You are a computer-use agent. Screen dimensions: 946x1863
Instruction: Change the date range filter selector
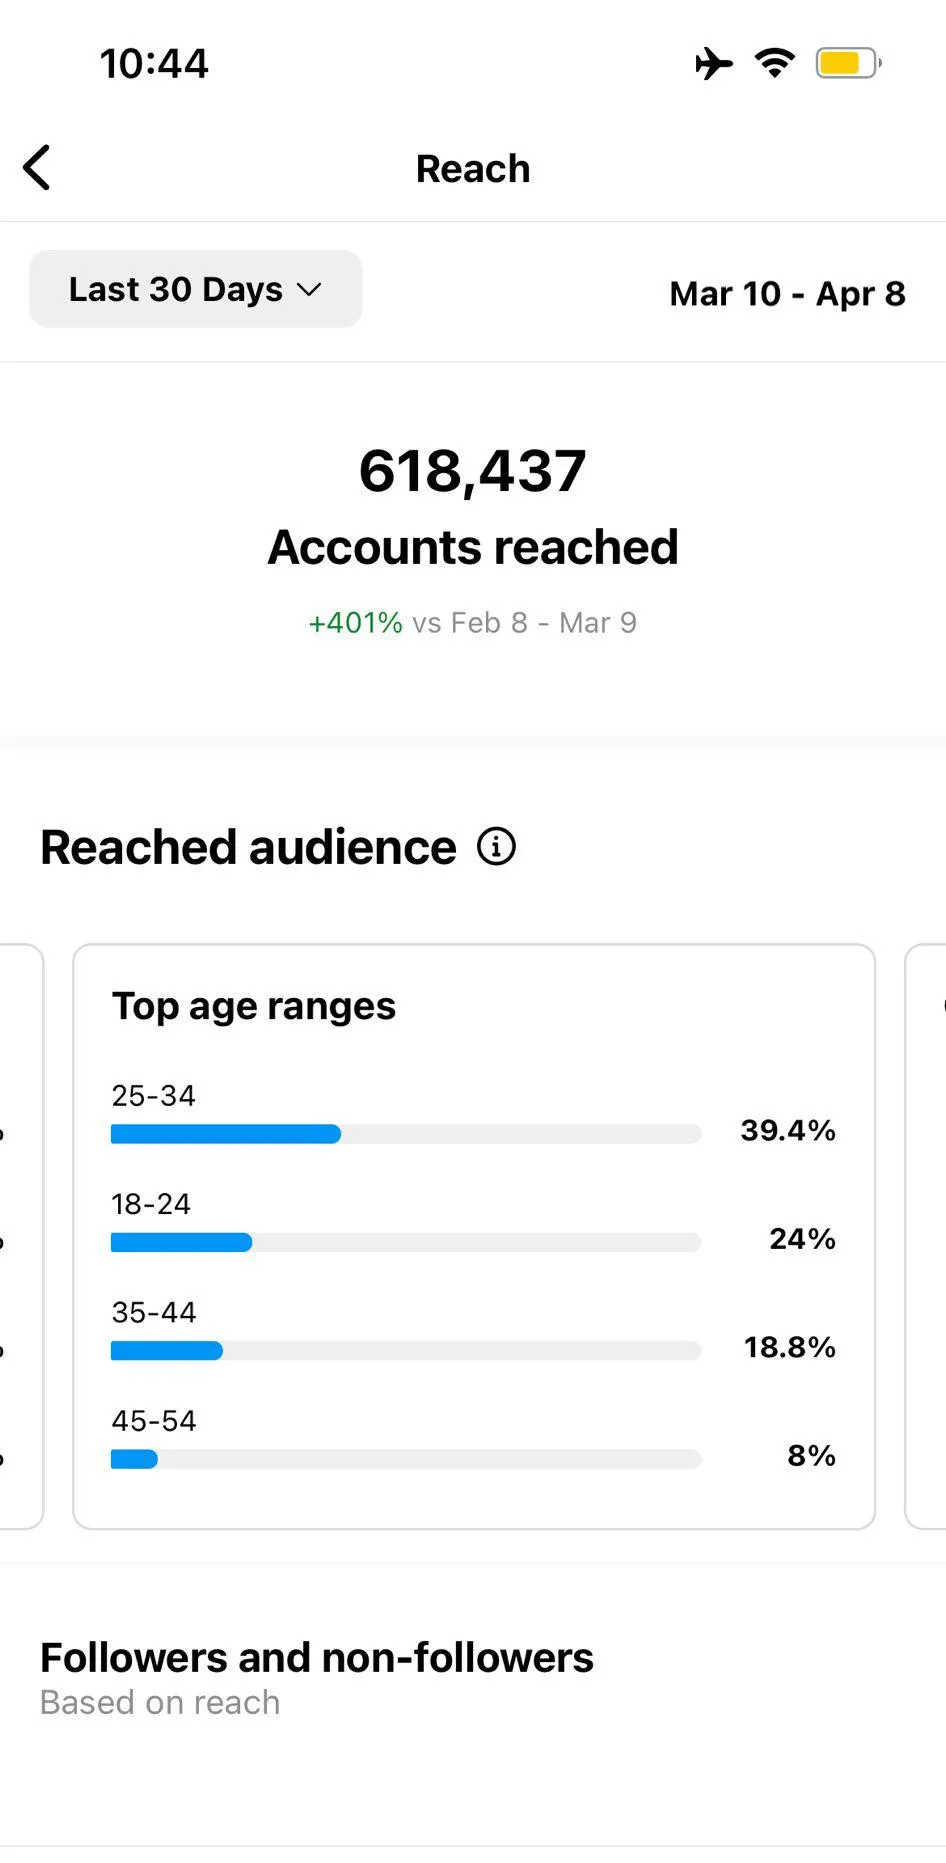(x=195, y=289)
